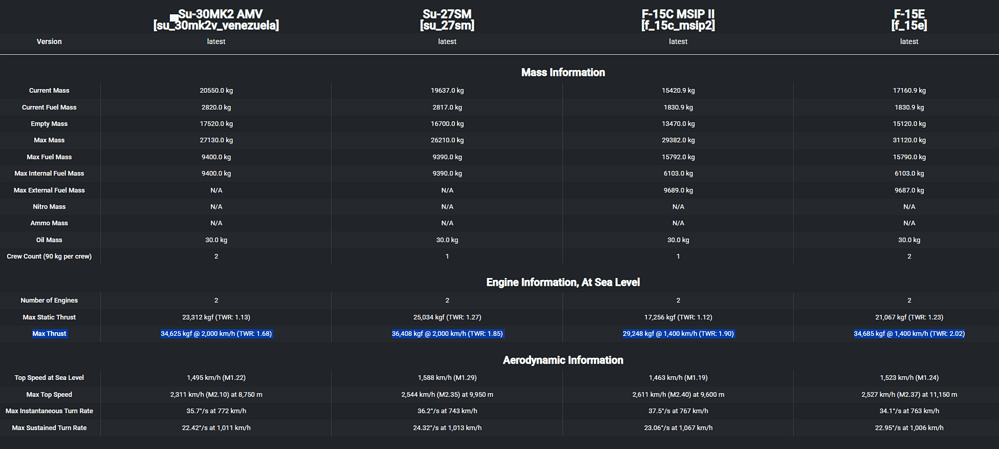Select the 29382.0 kg max mass value
999x449 pixels.
(x=678, y=140)
